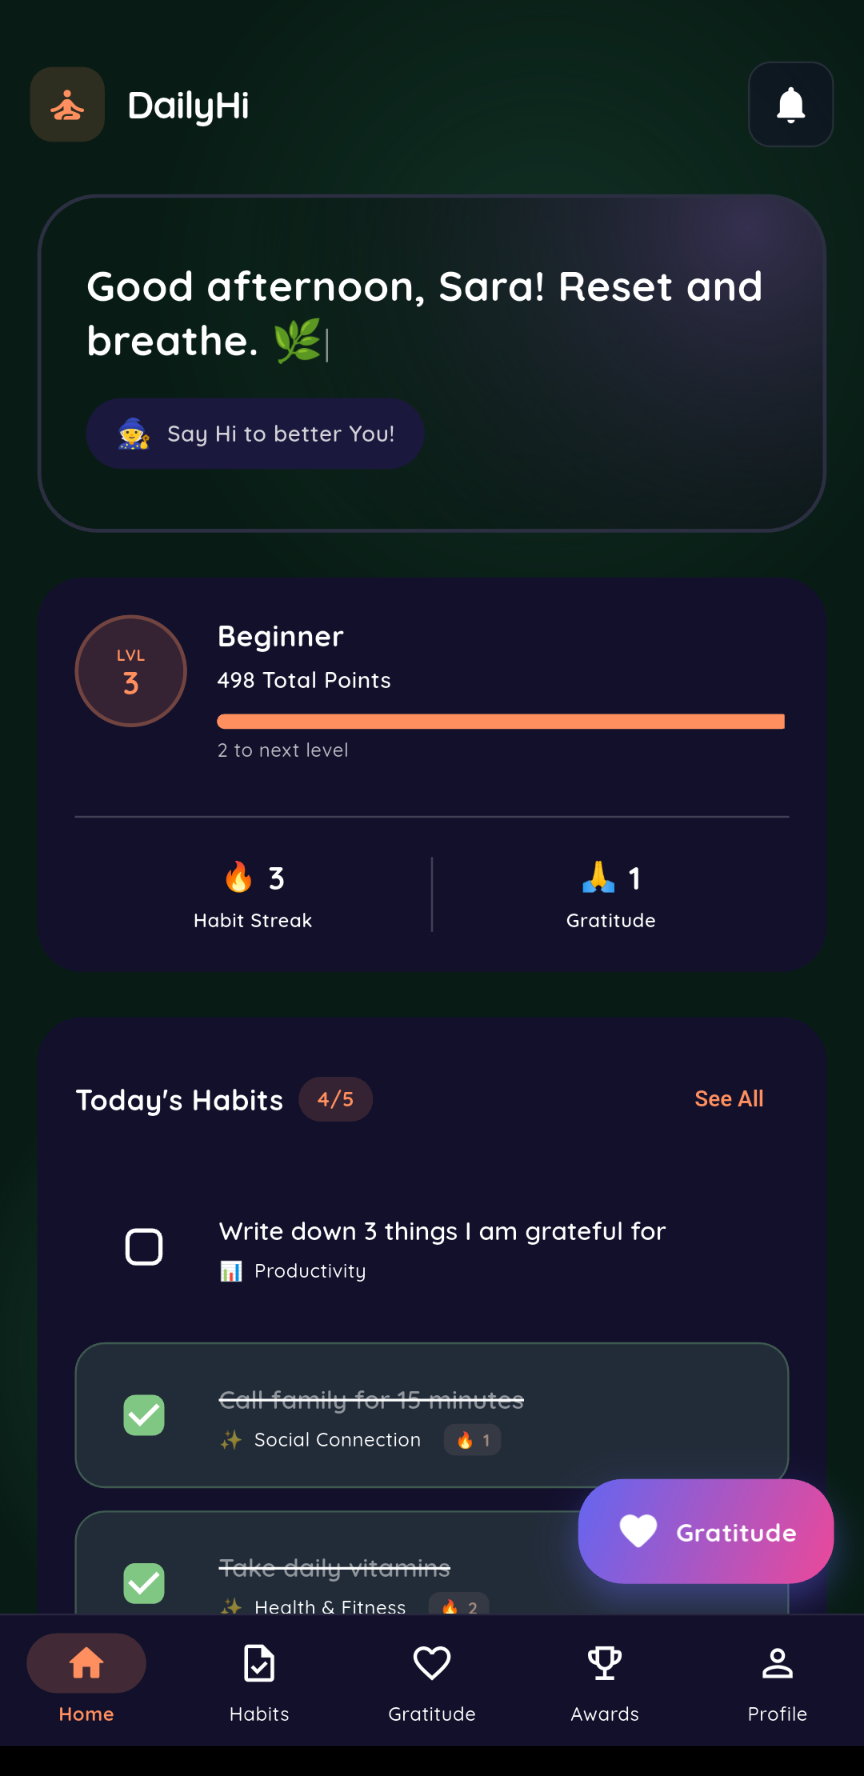Uncheck 'Call family for 15 minutes' habit

tap(144, 1415)
